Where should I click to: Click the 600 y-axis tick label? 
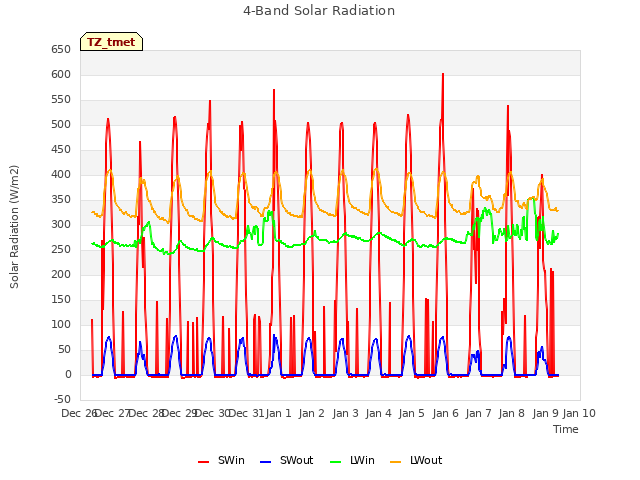point(61,74)
